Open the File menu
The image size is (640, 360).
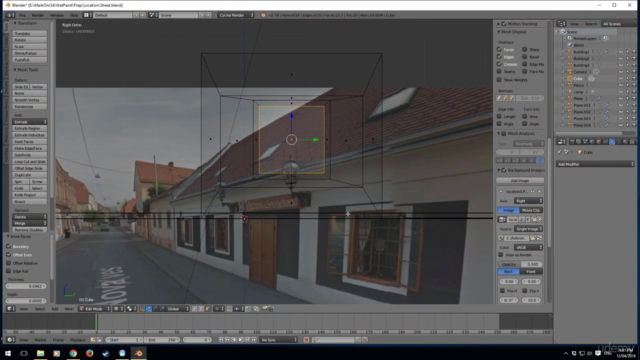pyautogui.click(x=22, y=15)
